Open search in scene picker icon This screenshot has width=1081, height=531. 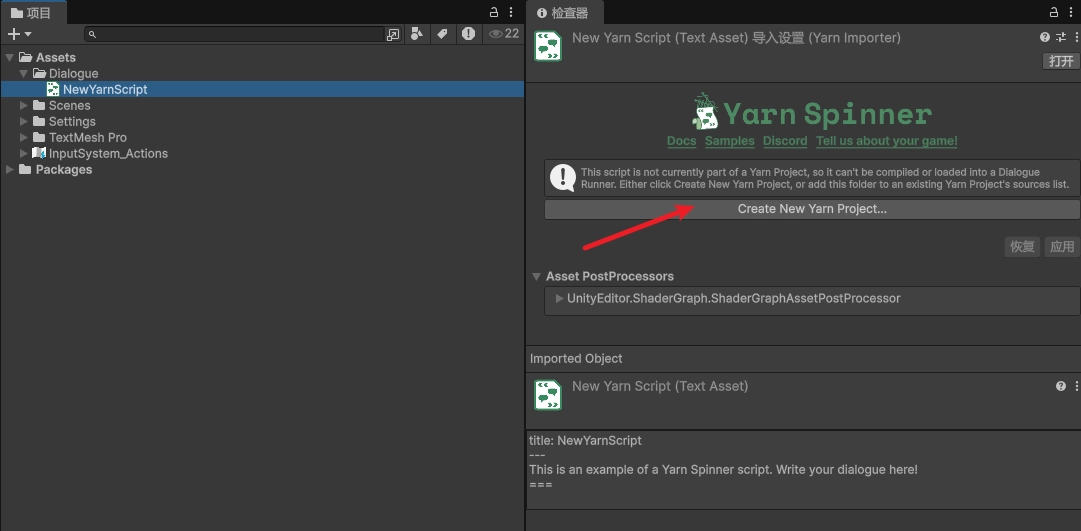coord(393,34)
